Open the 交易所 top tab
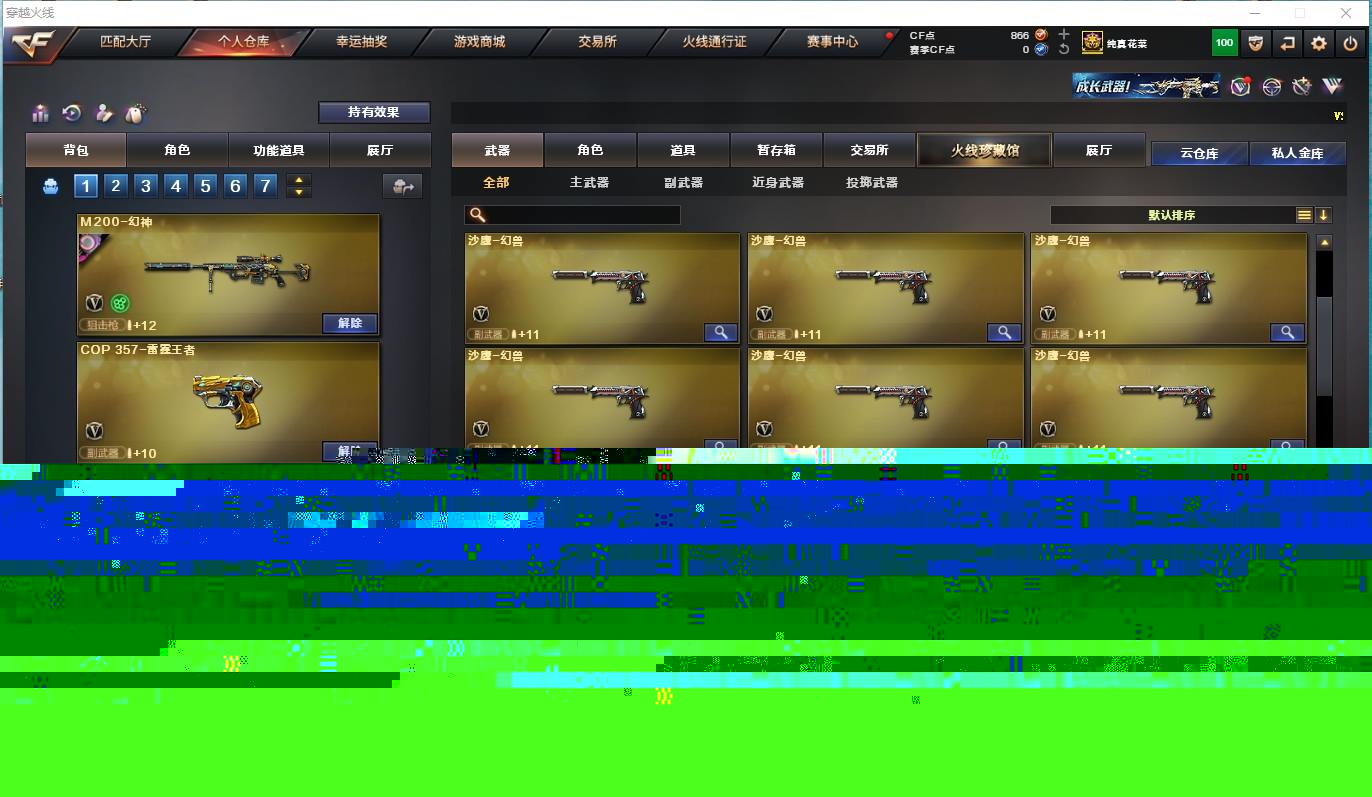 coord(597,42)
